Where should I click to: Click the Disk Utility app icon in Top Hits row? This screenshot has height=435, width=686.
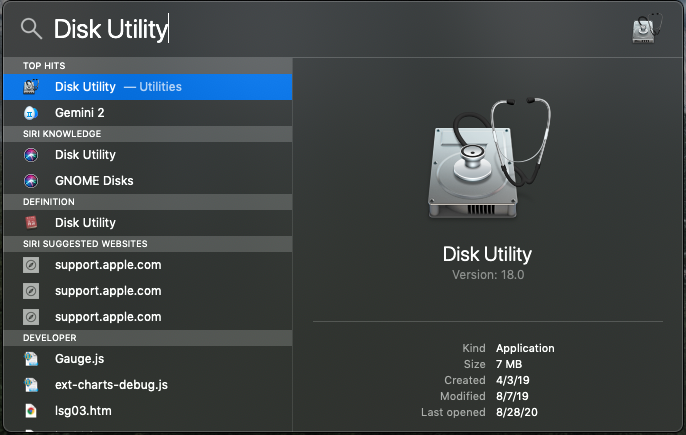coord(31,87)
